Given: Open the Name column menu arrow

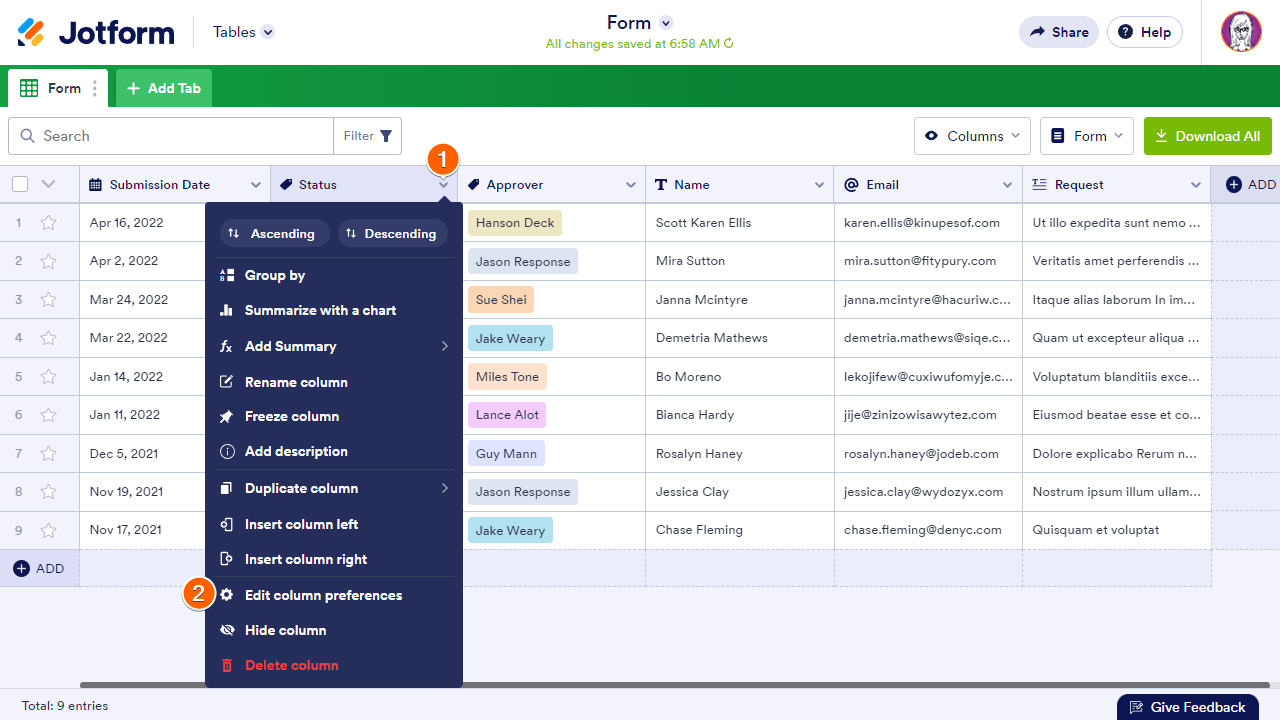Looking at the screenshot, I should (x=819, y=185).
